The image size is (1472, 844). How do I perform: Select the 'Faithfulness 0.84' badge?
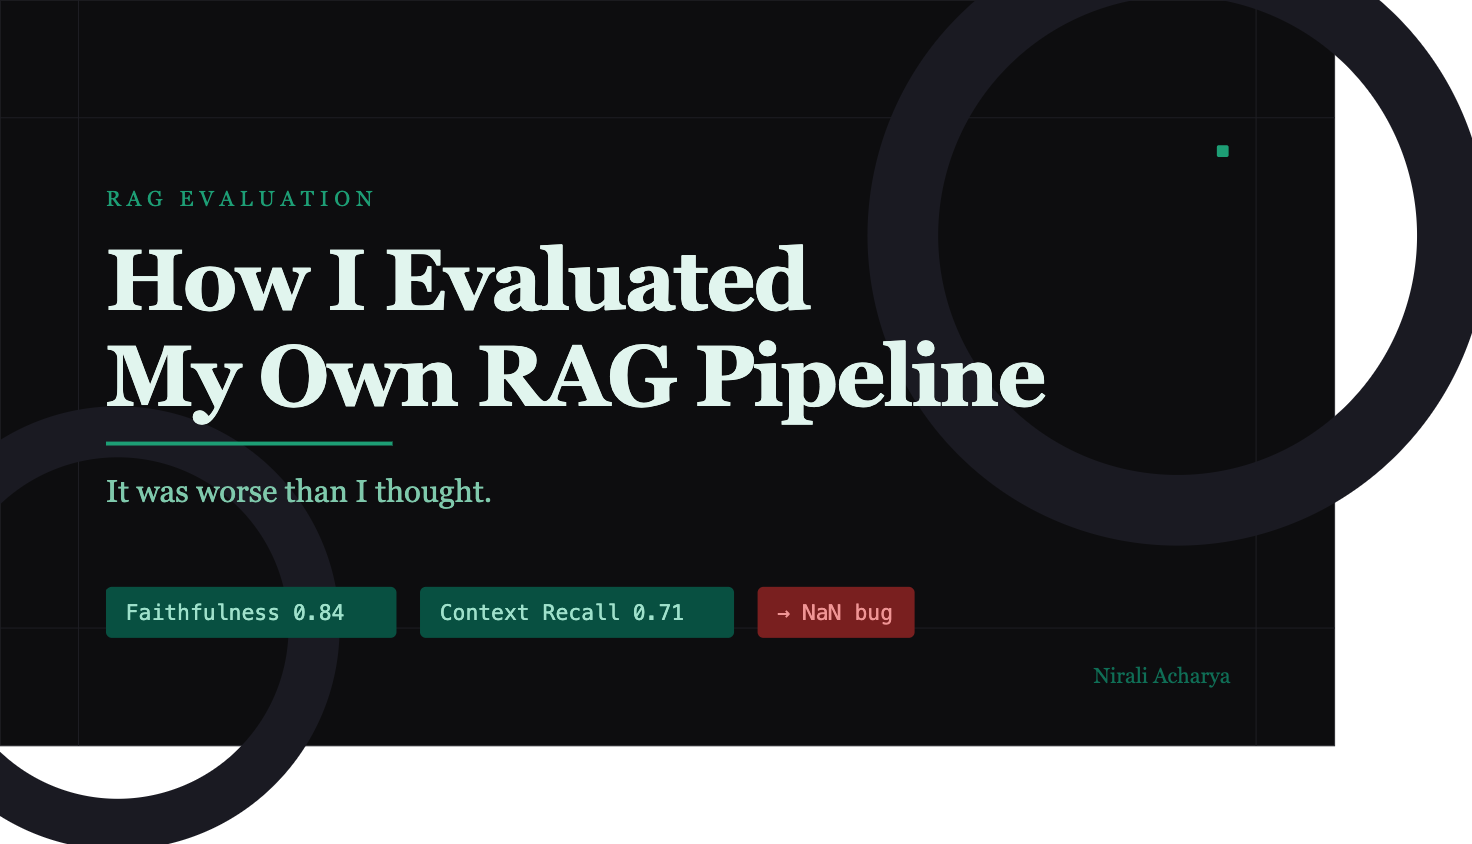251,612
